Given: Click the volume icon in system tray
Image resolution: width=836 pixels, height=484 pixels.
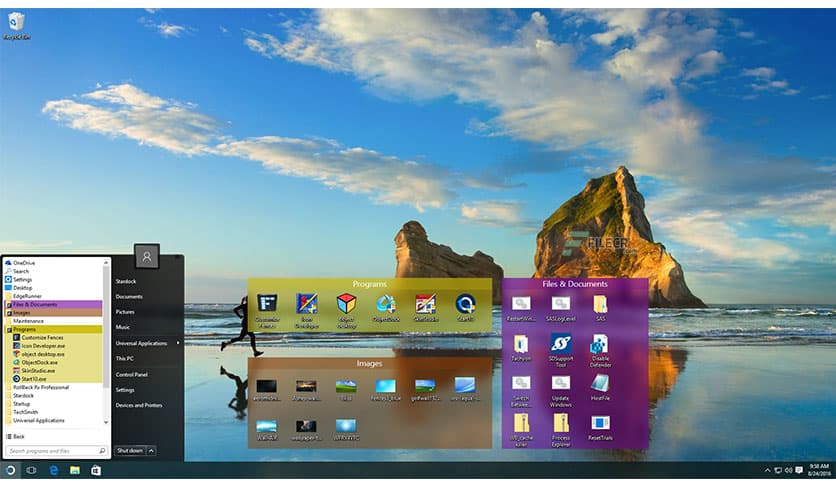Looking at the screenshot, I should 788,470.
